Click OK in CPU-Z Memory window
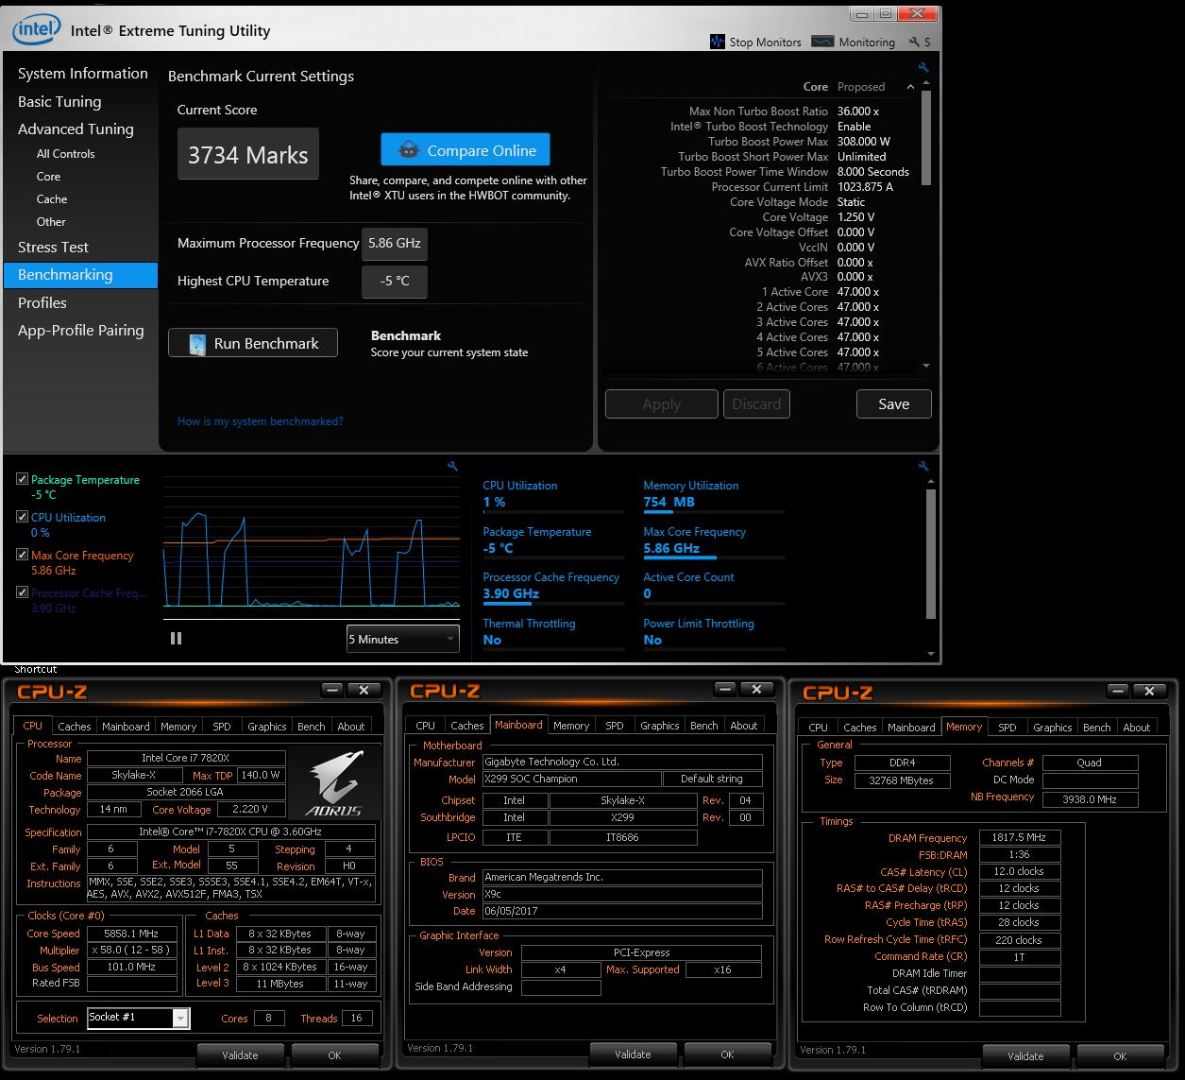The image size is (1185, 1080). [x=1120, y=1056]
